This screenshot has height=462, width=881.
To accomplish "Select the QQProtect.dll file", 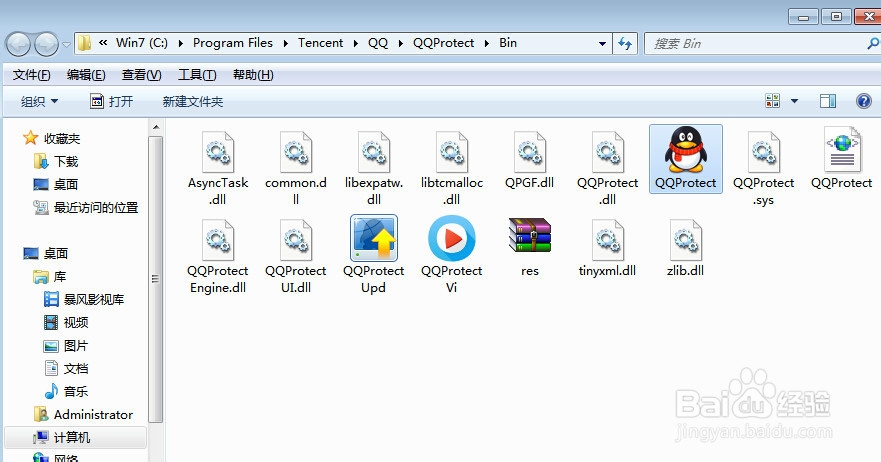I will pyautogui.click(x=607, y=168).
